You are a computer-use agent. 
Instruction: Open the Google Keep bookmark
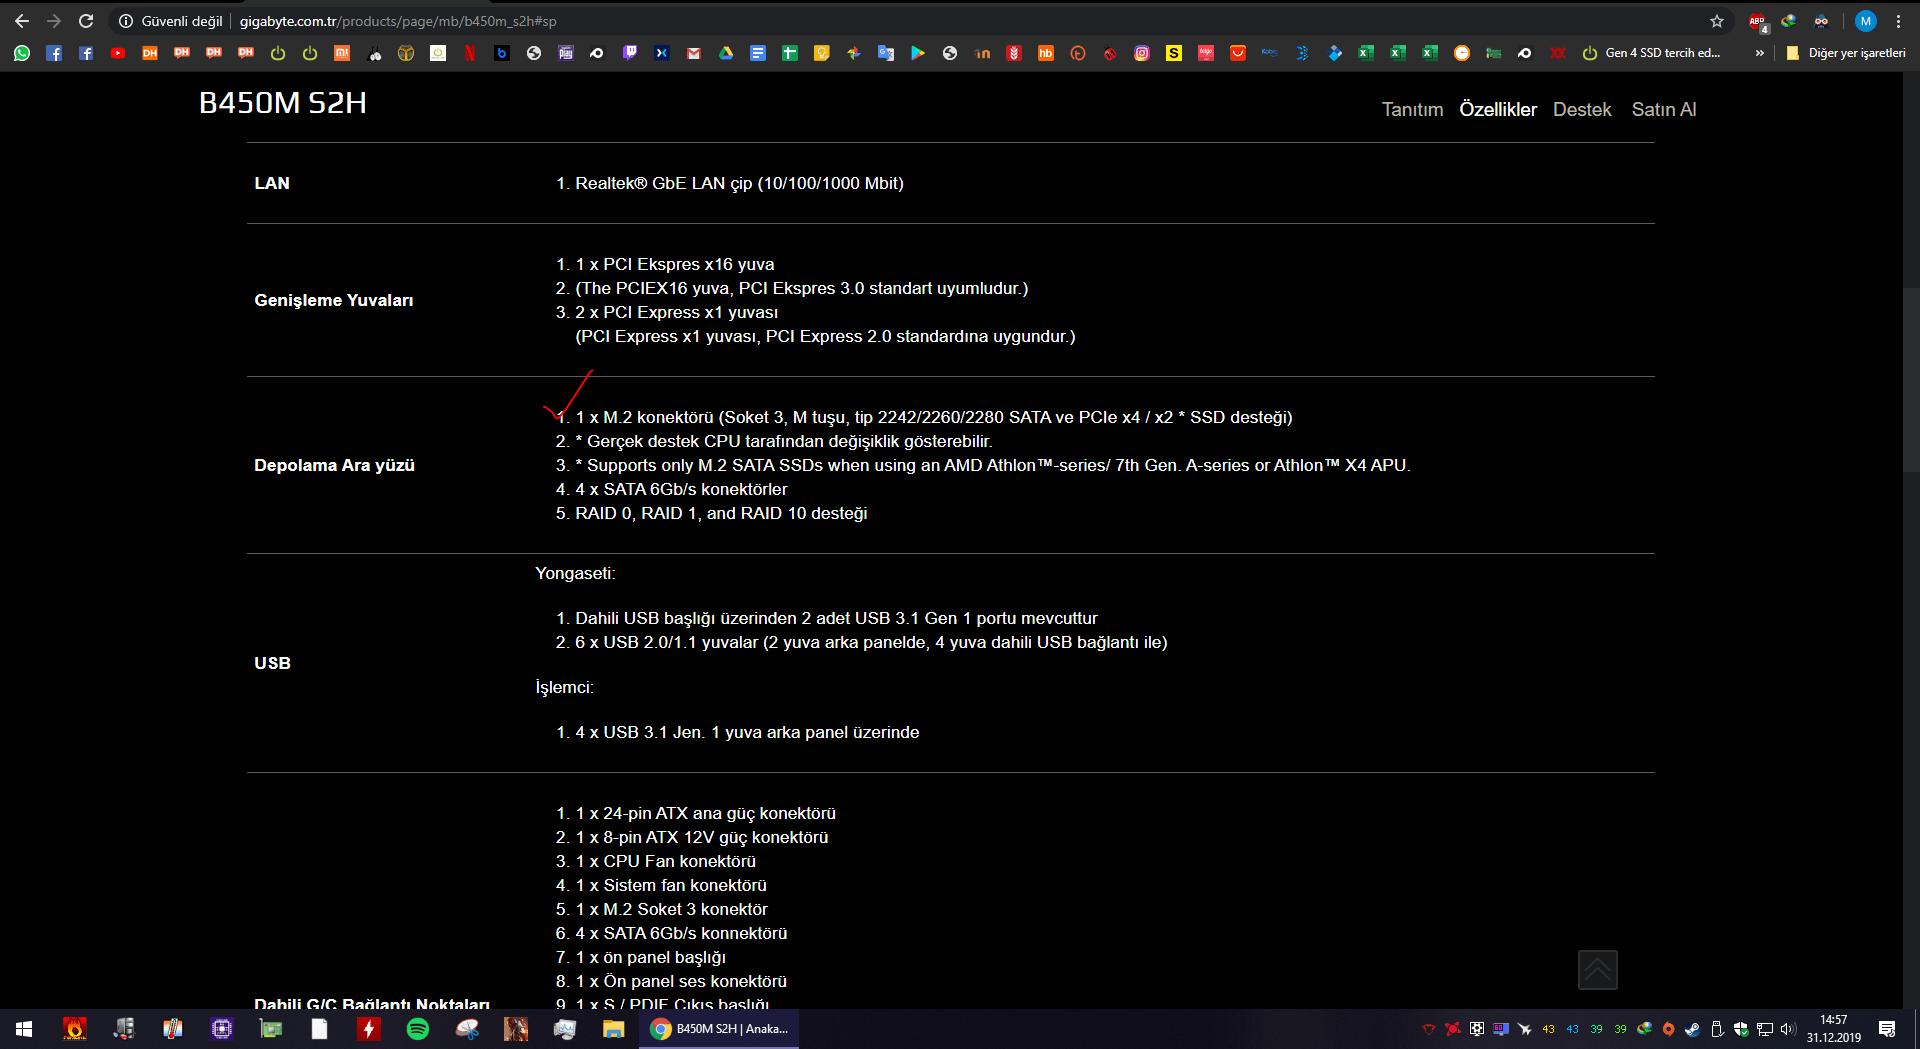[822, 53]
